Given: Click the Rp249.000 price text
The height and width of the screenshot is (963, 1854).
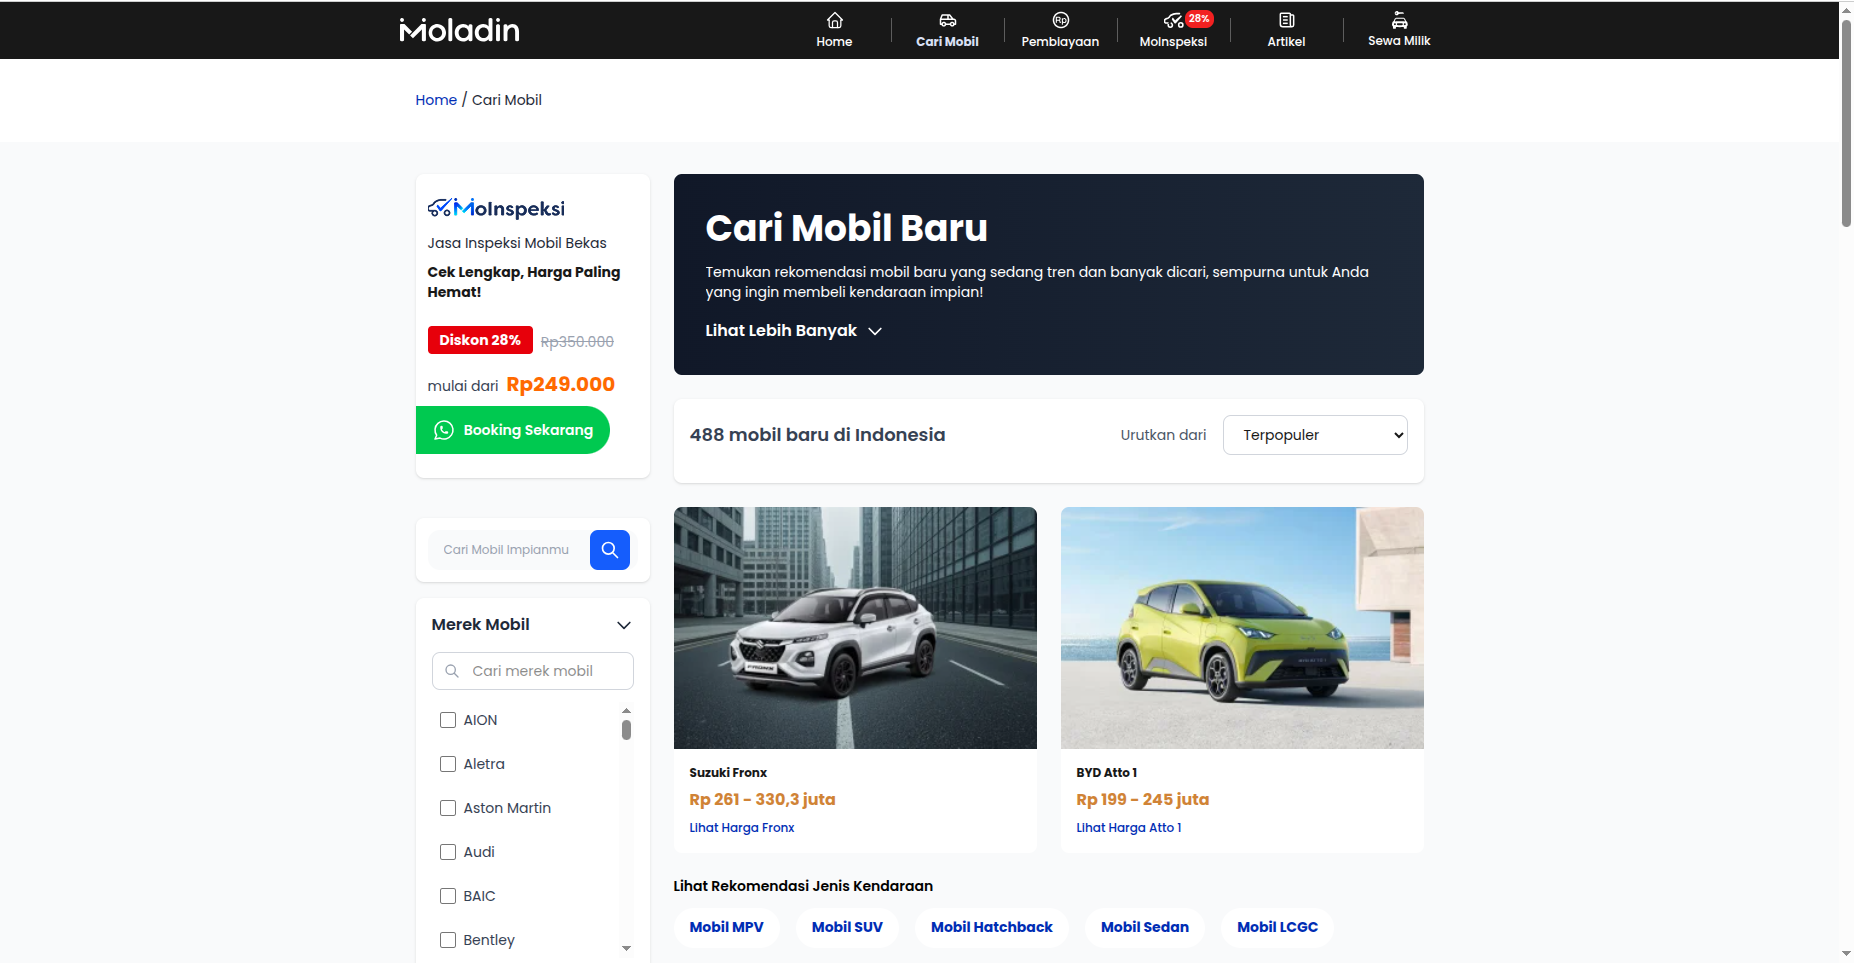Looking at the screenshot, I should pyautogui.click(x=560, y=385).
